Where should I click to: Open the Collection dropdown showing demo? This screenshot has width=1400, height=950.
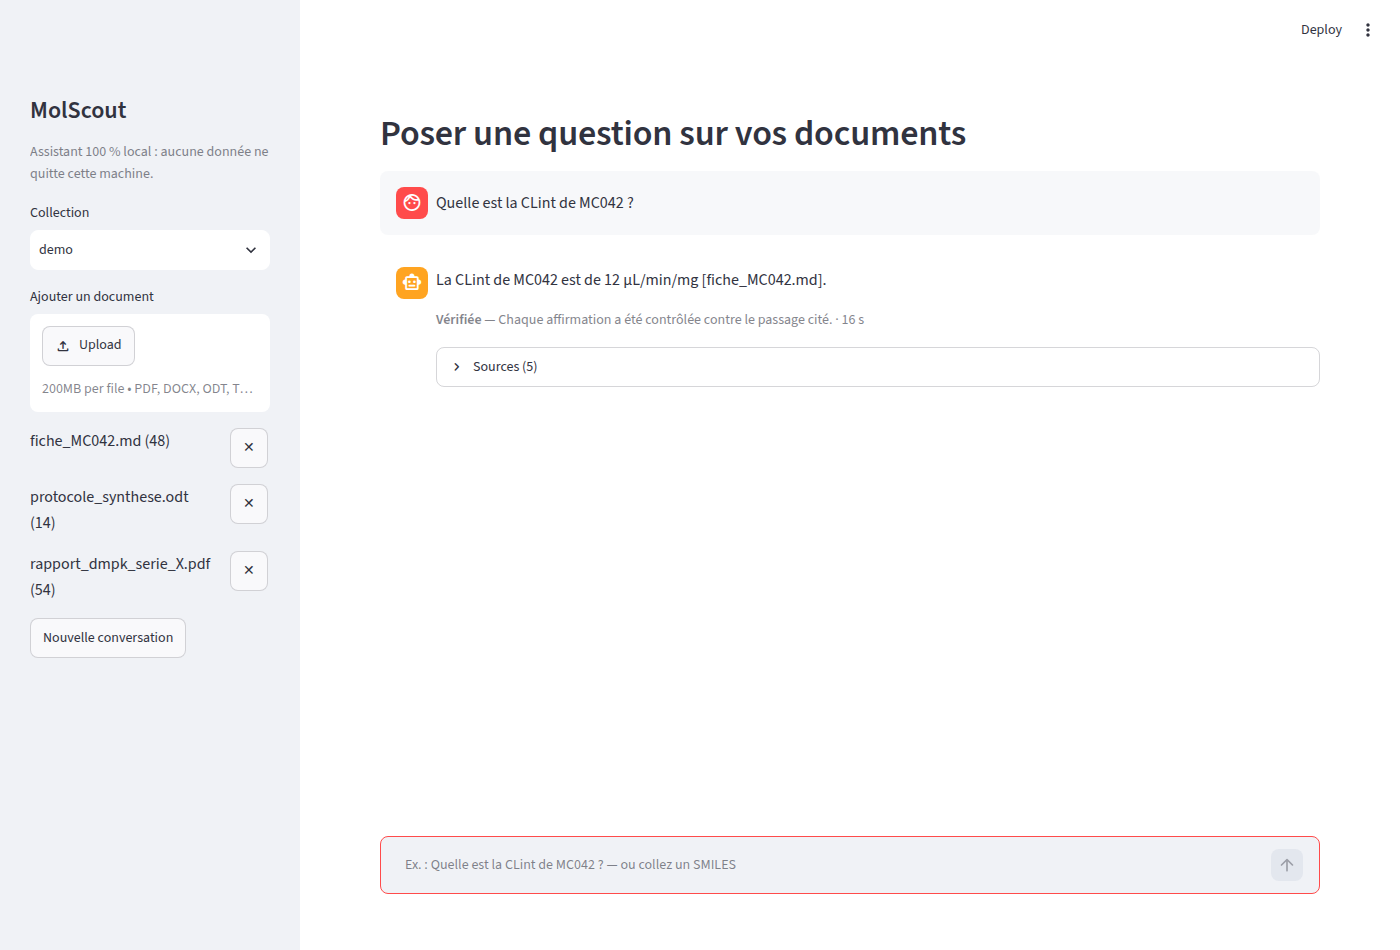tap(150, 250)
